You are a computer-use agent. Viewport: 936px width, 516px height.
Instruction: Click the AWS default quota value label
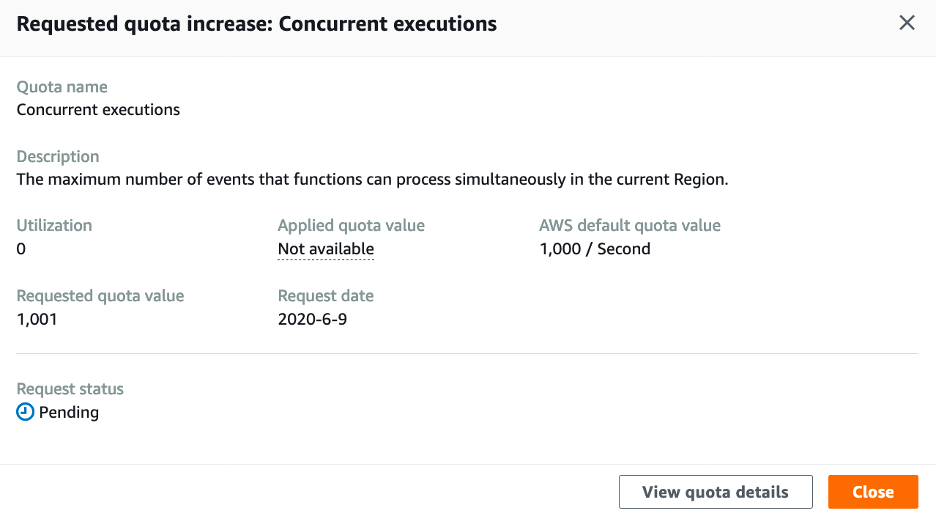[630, 225]
